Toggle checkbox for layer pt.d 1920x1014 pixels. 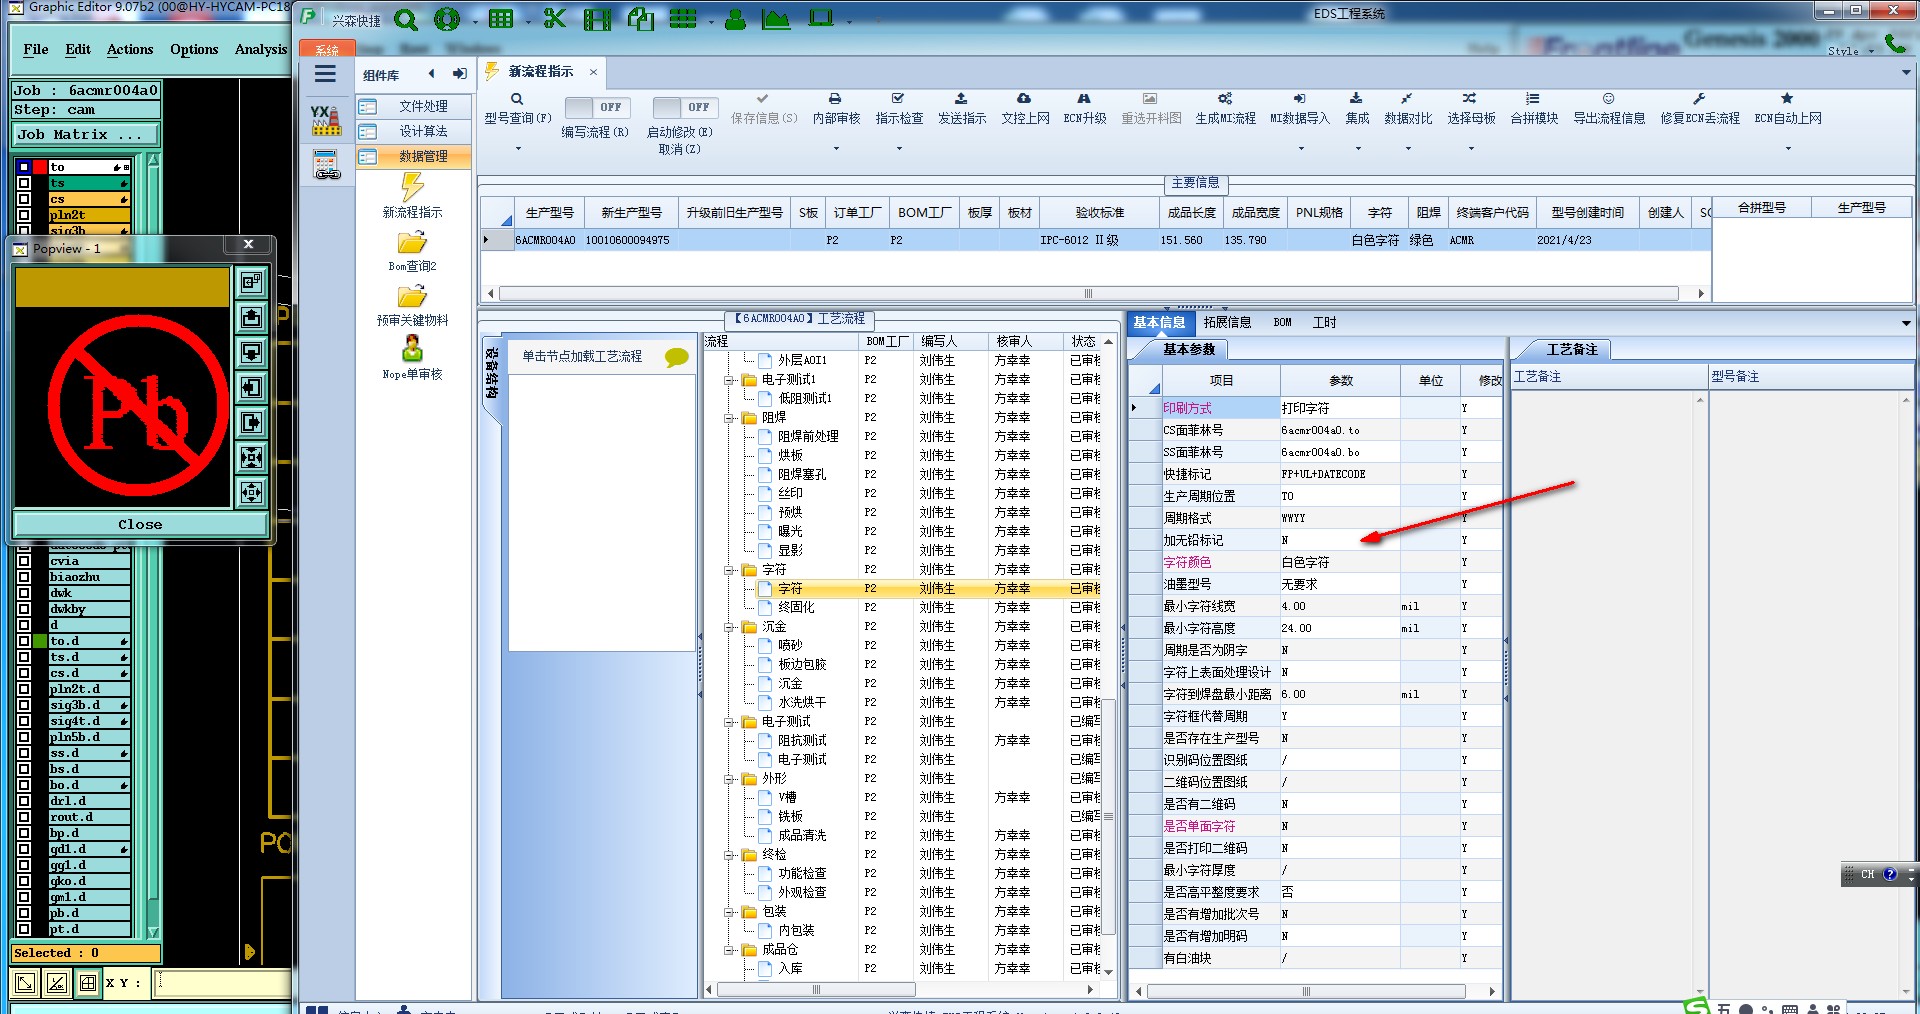[24, 929]
